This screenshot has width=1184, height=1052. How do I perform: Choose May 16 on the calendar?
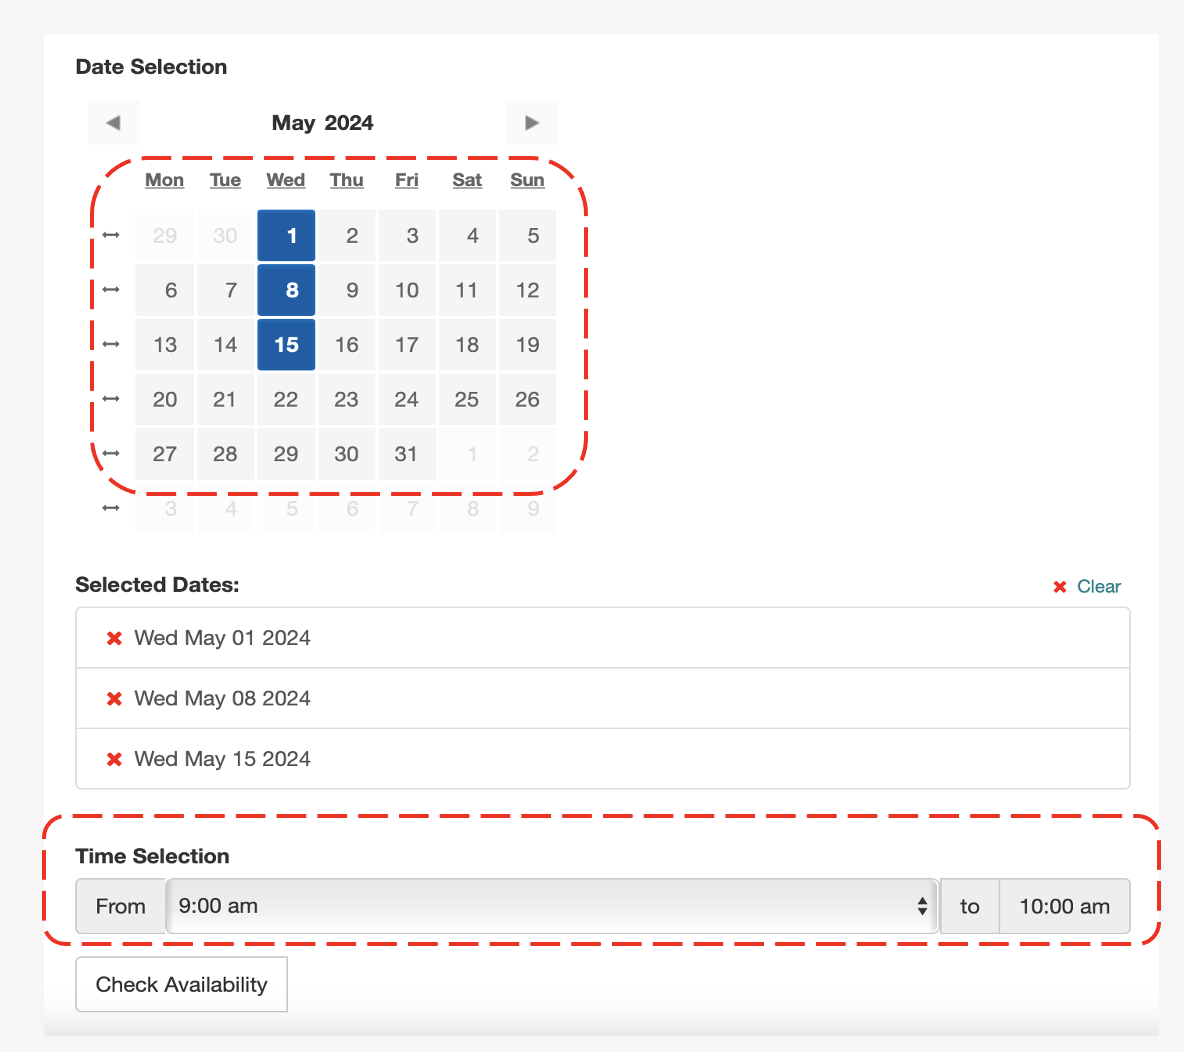pos(347,344)
